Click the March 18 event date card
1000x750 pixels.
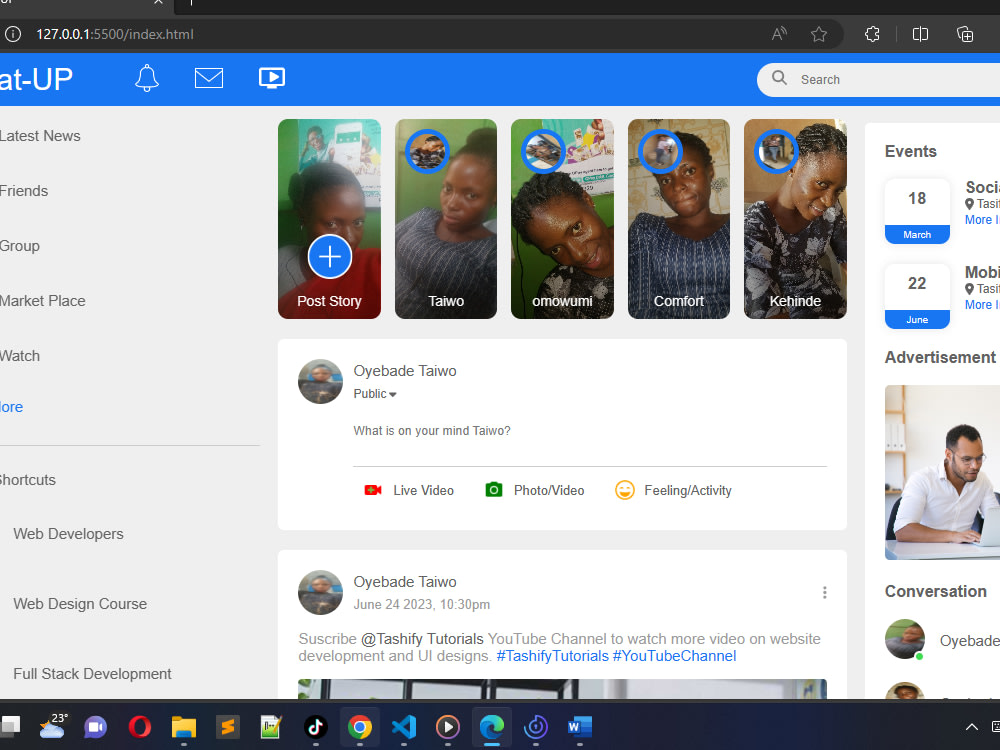[x=917, y=211]
